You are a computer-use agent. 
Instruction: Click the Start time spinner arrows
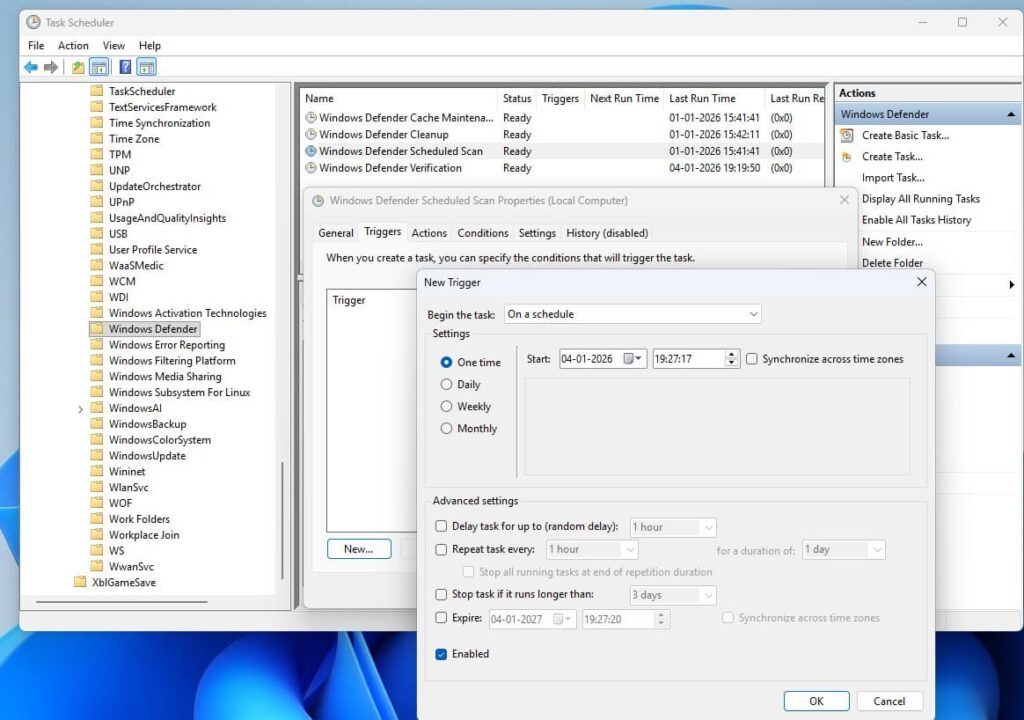coord(731,359)
